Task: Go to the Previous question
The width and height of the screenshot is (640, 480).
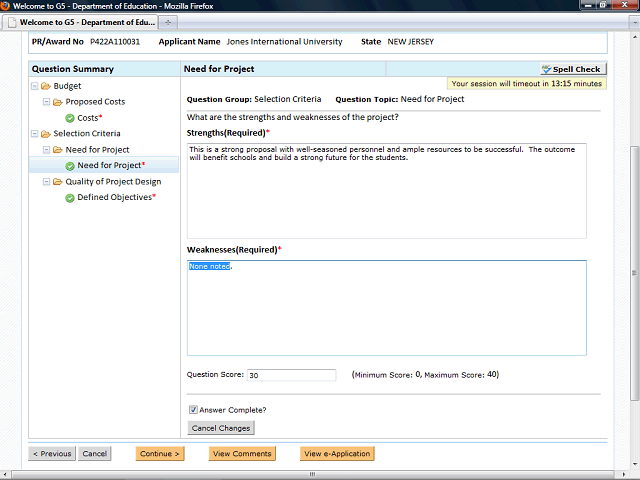Action: coord(52,453)
